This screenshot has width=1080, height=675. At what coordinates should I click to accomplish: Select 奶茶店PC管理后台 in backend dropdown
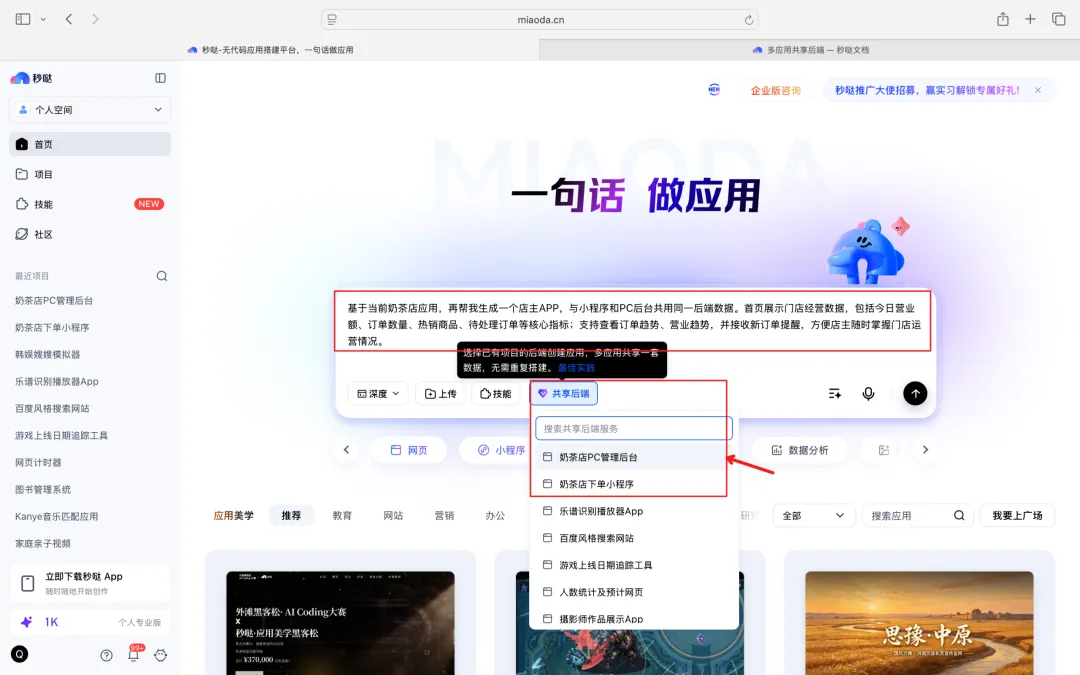[x=634, y=457]
